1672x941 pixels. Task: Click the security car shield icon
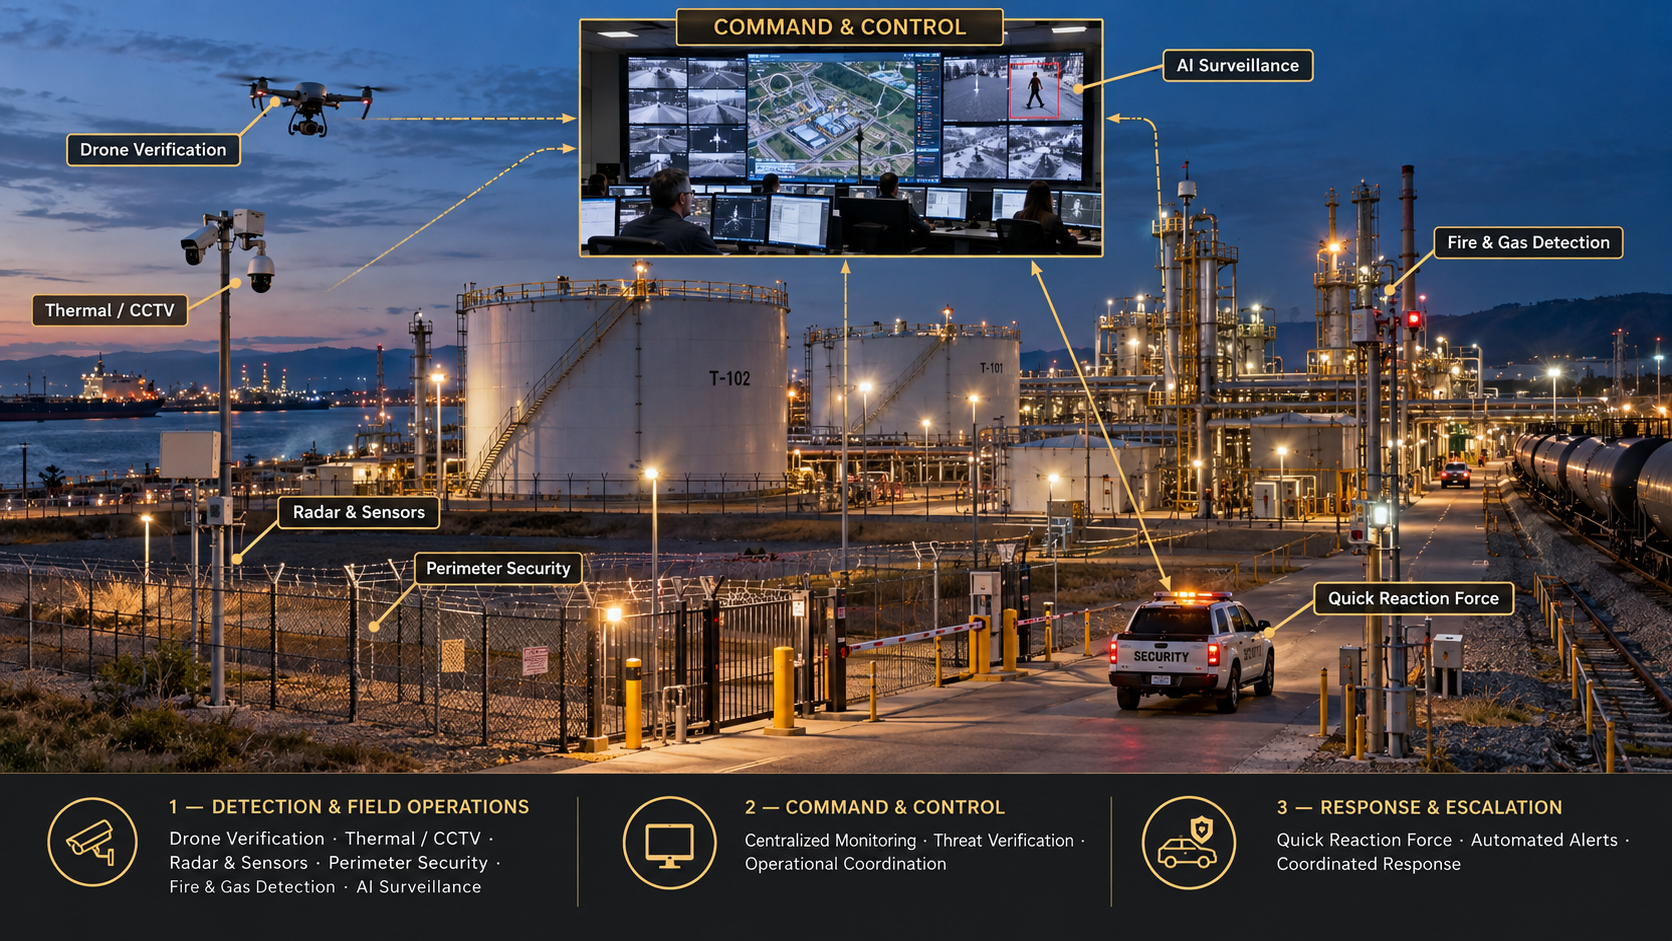click(x=1188, y=843)
